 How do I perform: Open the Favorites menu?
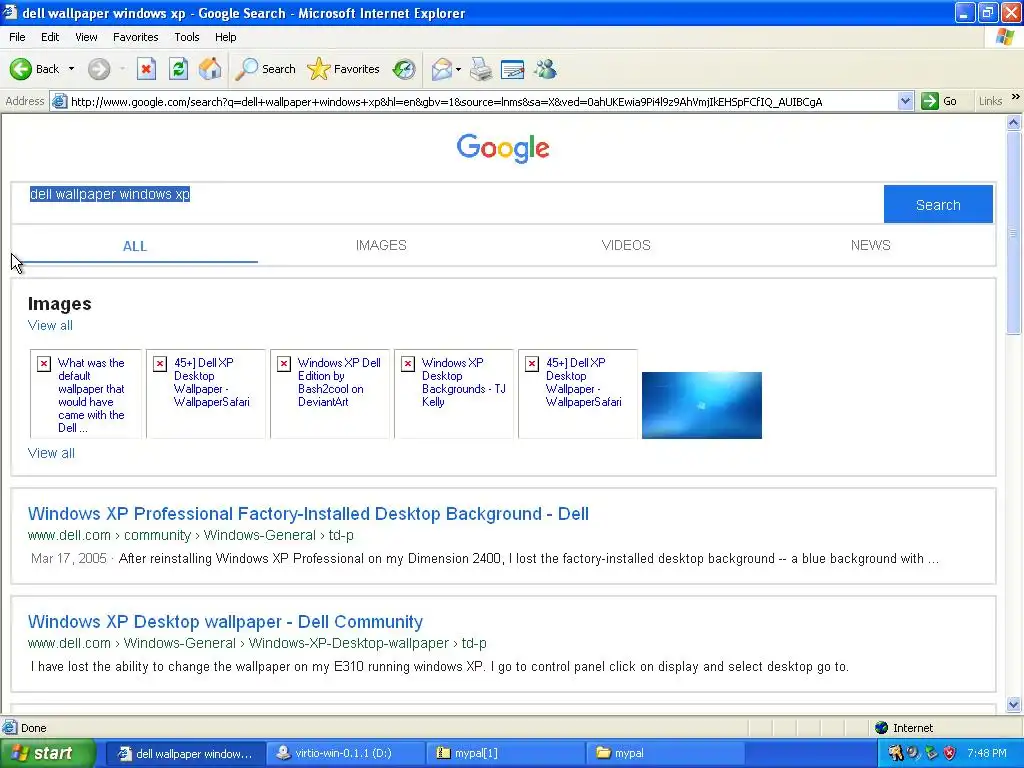point(135,37)
